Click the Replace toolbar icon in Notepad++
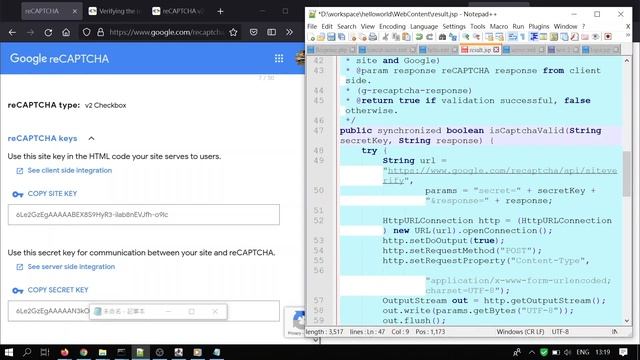The height and width of the screenshot is (360, 640). 453,37
